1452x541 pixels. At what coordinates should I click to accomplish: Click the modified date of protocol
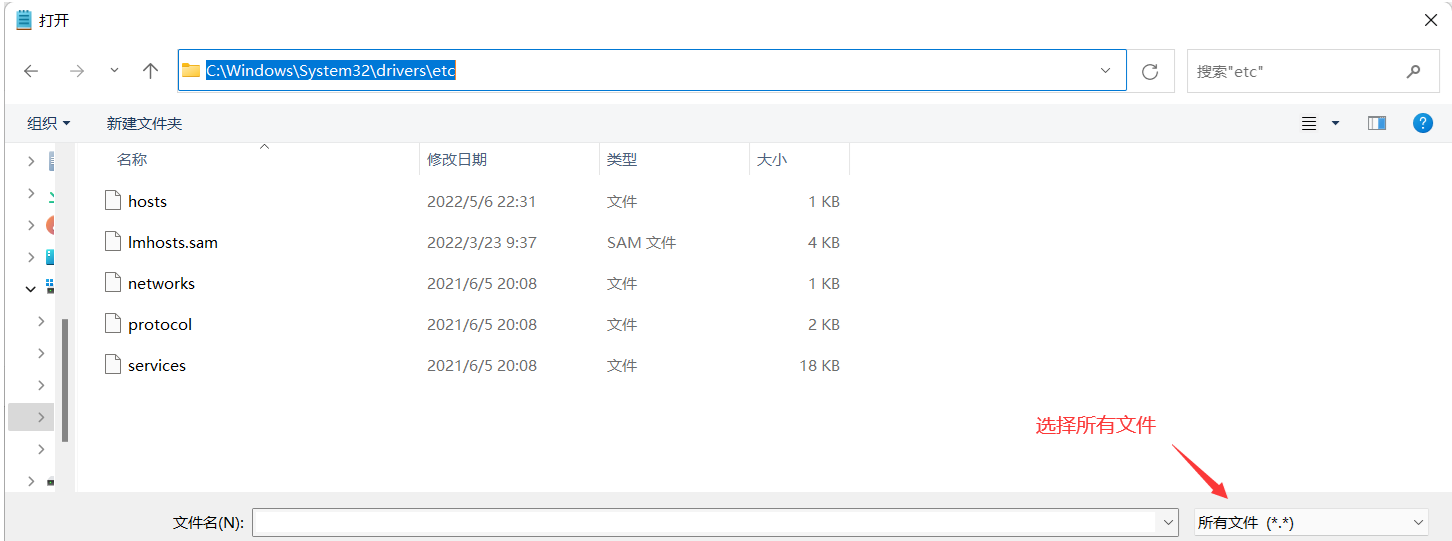point(482,324)
